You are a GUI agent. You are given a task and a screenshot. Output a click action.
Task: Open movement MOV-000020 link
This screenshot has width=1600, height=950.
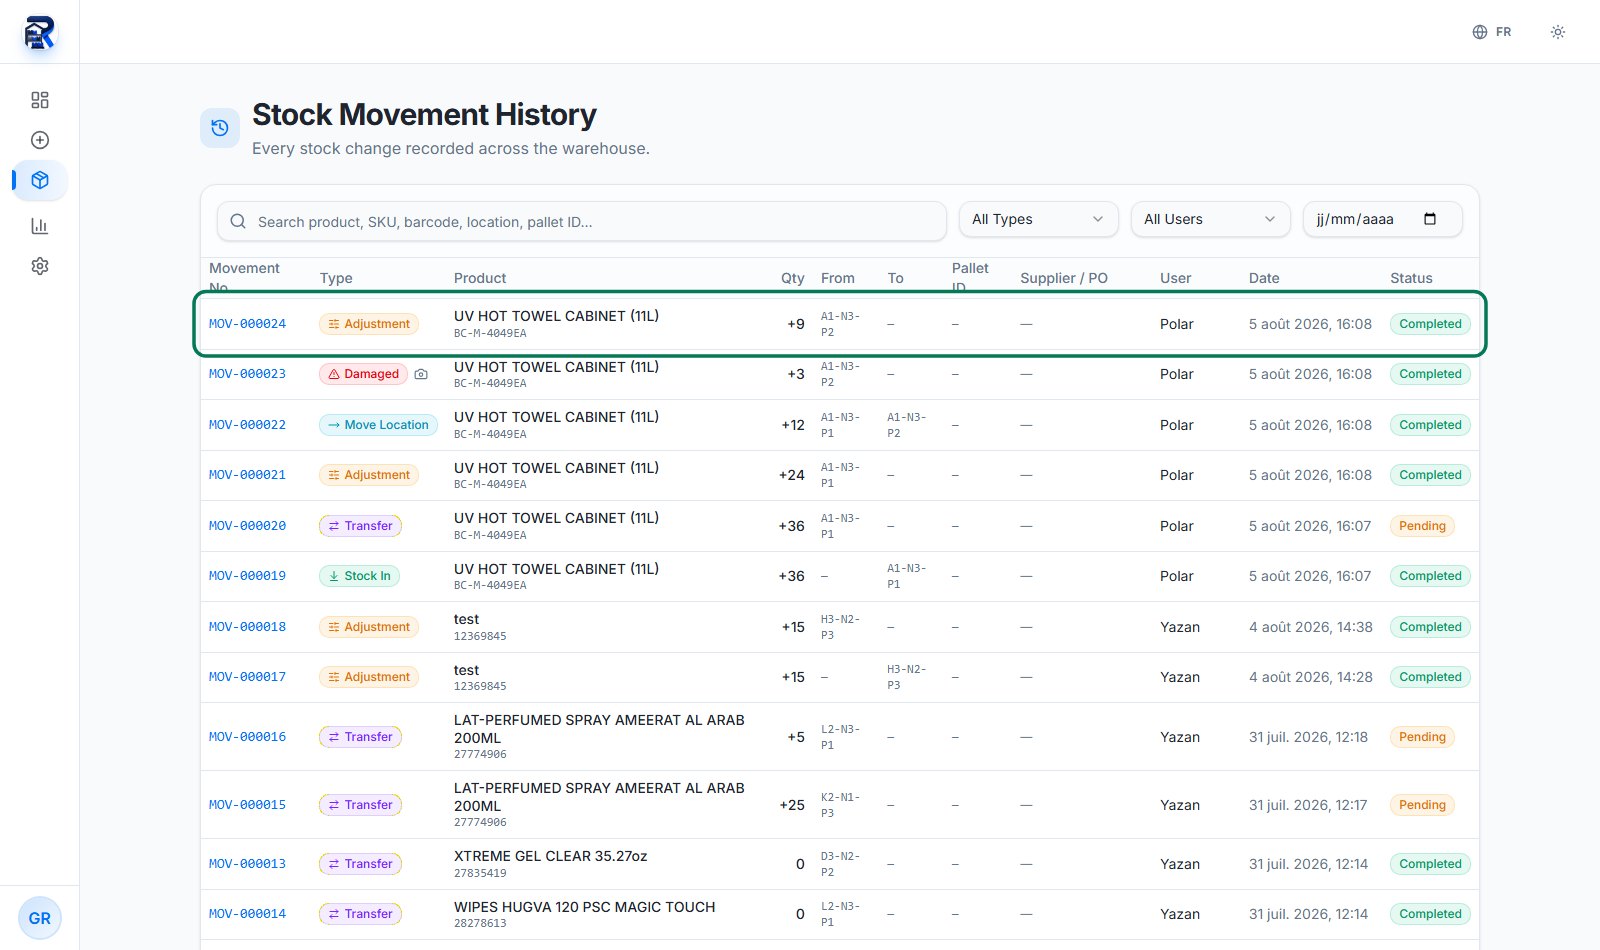coord(247,526)
